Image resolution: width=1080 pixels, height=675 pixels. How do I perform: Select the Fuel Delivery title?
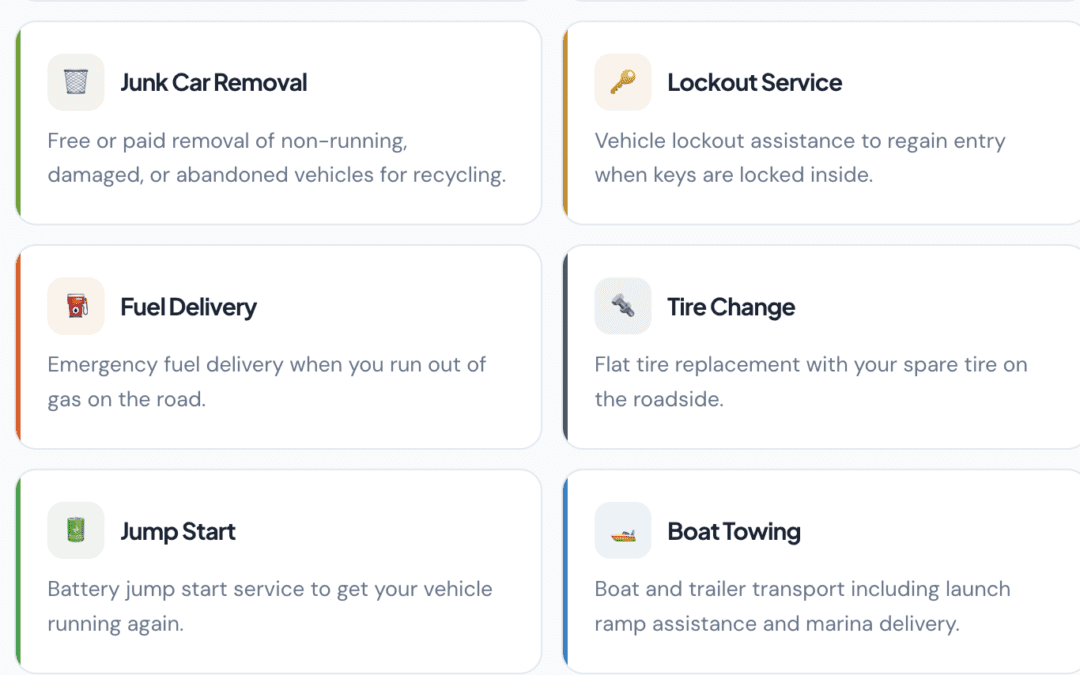(x=188, y=306)
